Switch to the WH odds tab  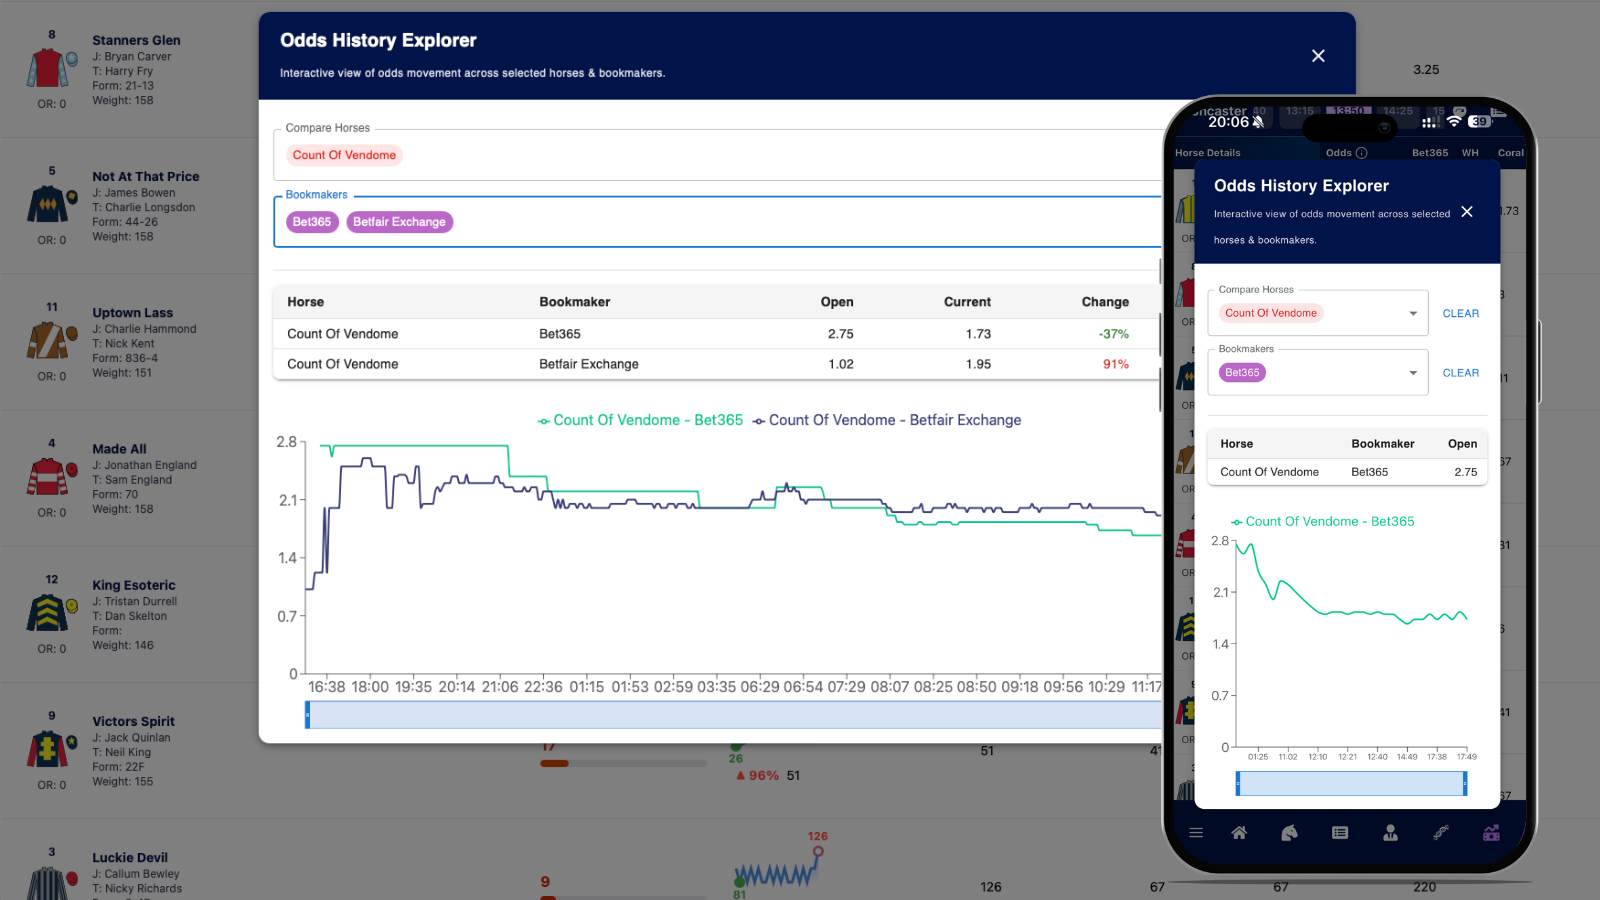click(1470, 152)
